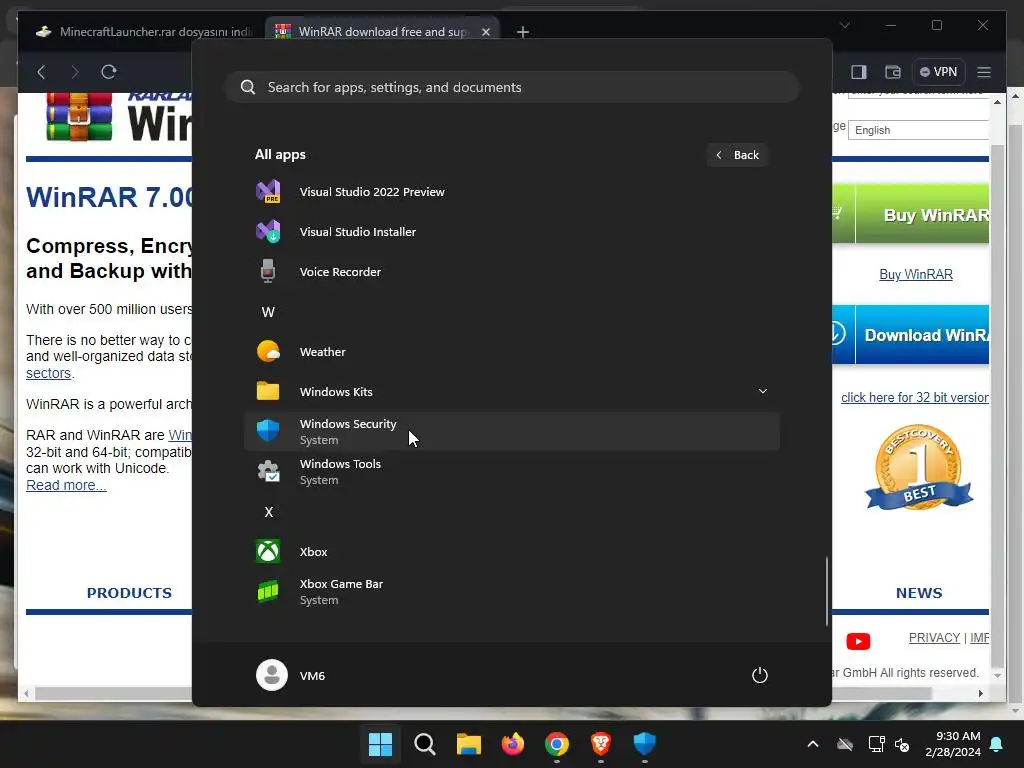
Task: Open File Explorer from taskbar
Action: tap(468, 744)
